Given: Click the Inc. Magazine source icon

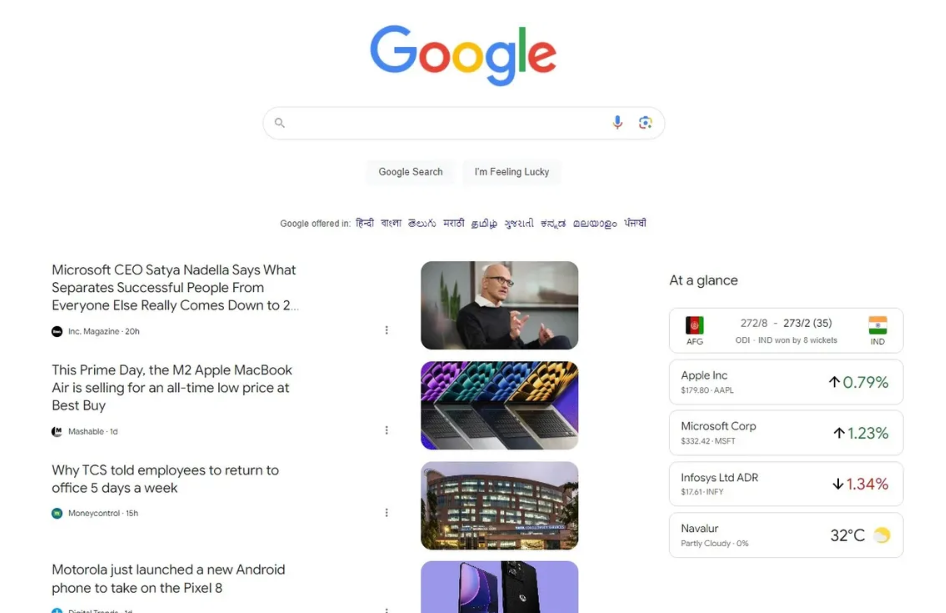Looking at the screenshot, I should coord(57,331).
